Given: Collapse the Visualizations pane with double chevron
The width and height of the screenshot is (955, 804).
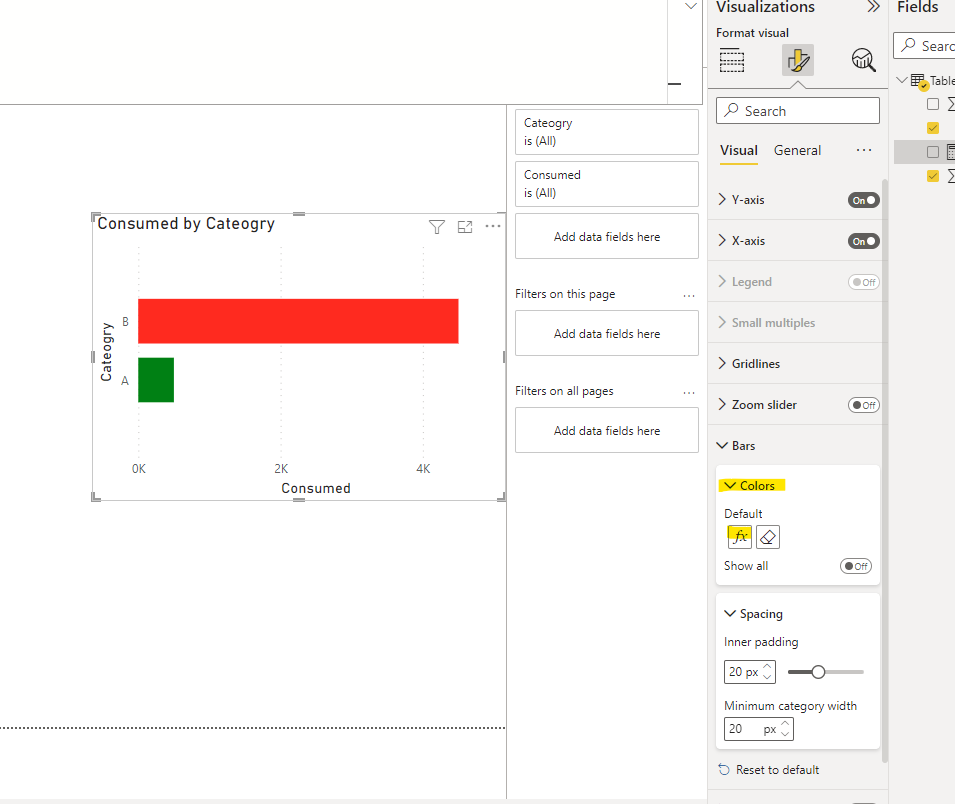Looking at the screenshot, I should 873,7.
